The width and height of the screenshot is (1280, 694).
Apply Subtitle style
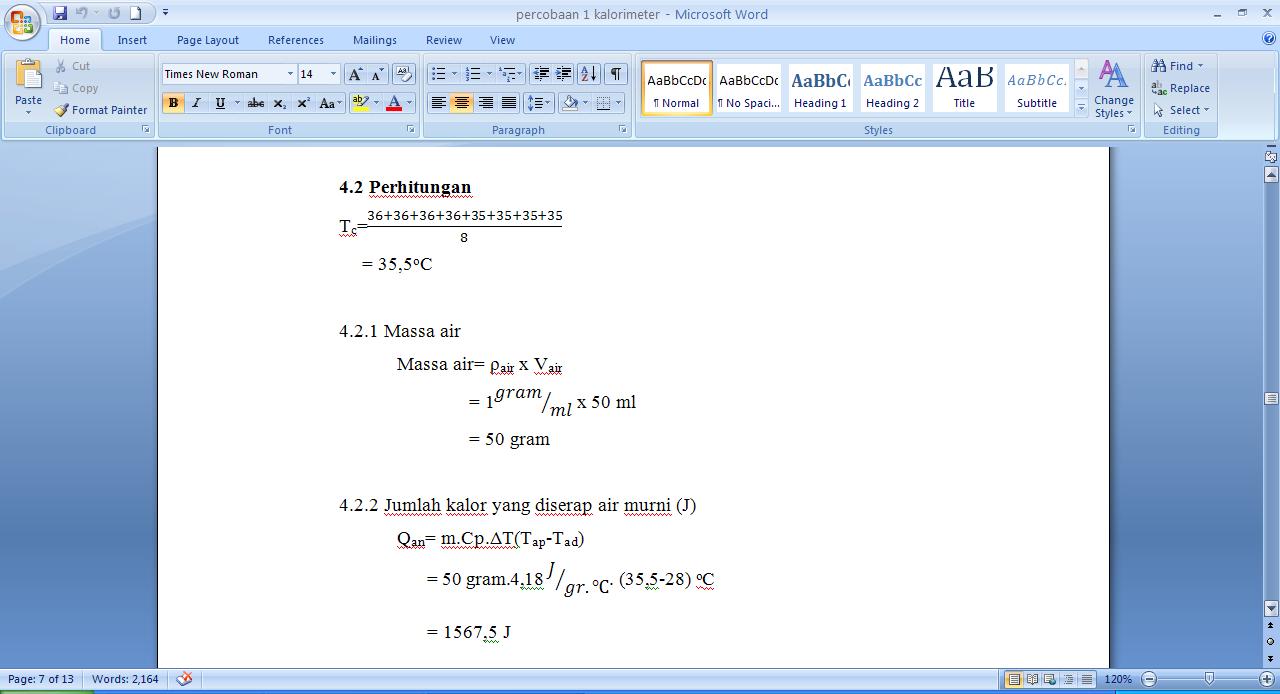(x=1037, y=88)
